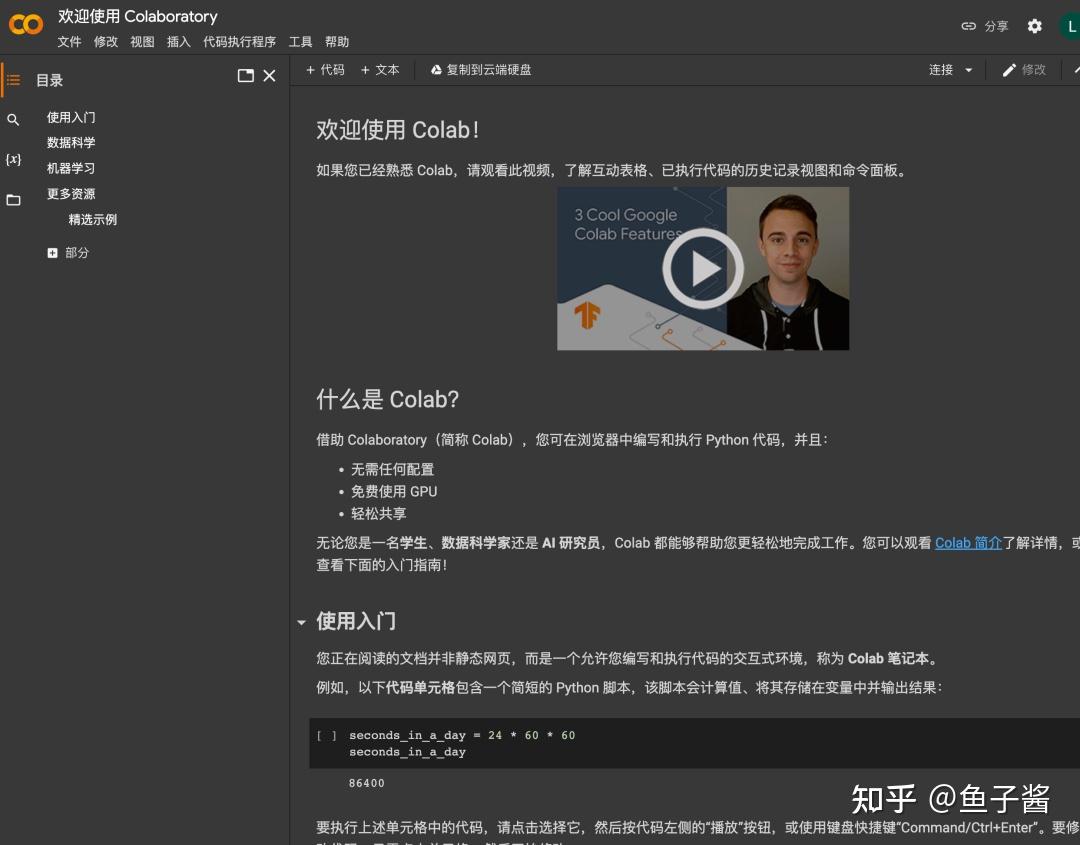Screen dimensions: 1080x845
Task: Jump to 机器学习 in table of contents
Action: [x=71, y=168]
